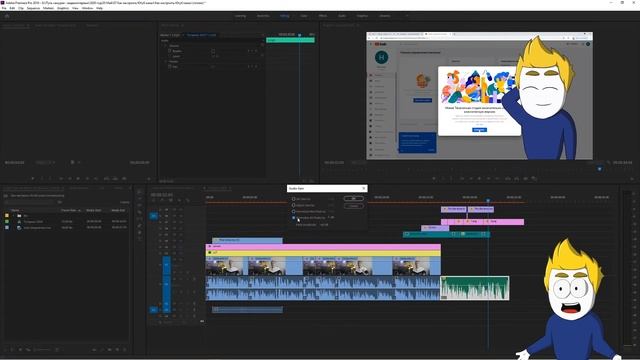Toggle the V1 source patch indicator
640x360 pixels.
click(153, 216)
